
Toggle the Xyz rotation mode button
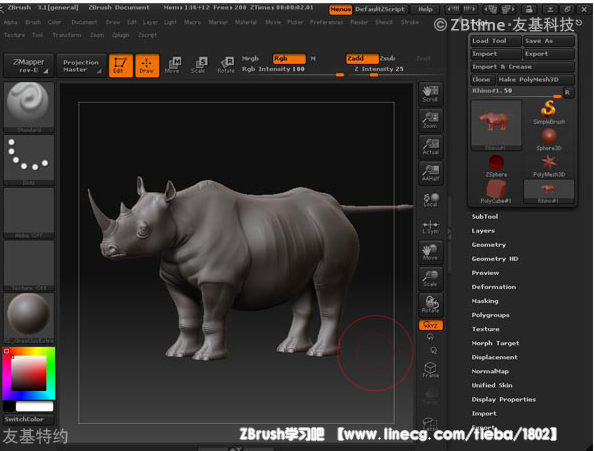point(431,325)
